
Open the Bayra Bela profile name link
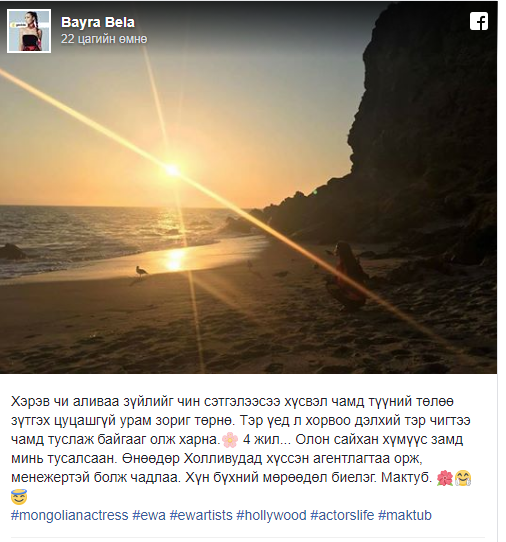tap(98, 22)
